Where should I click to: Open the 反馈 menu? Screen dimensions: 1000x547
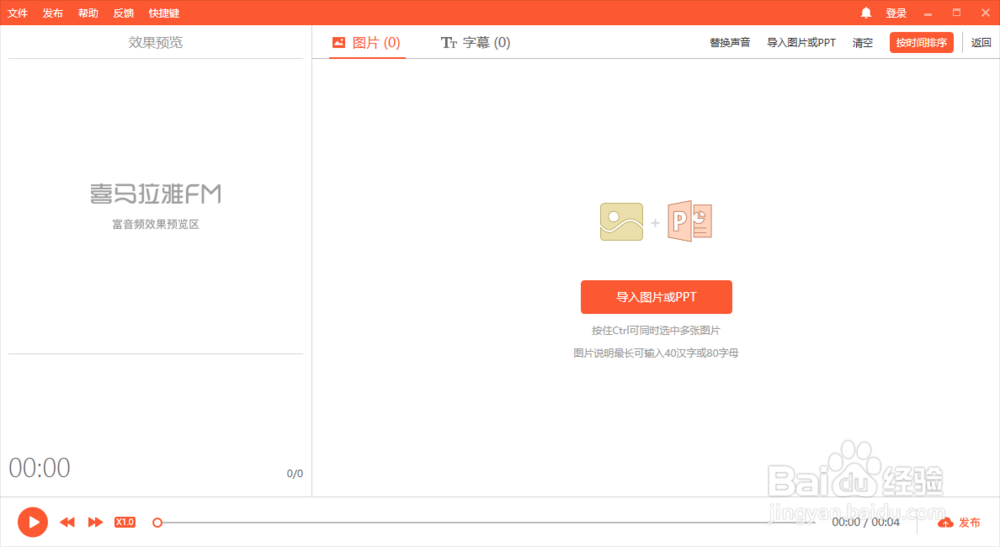(124, 13)
